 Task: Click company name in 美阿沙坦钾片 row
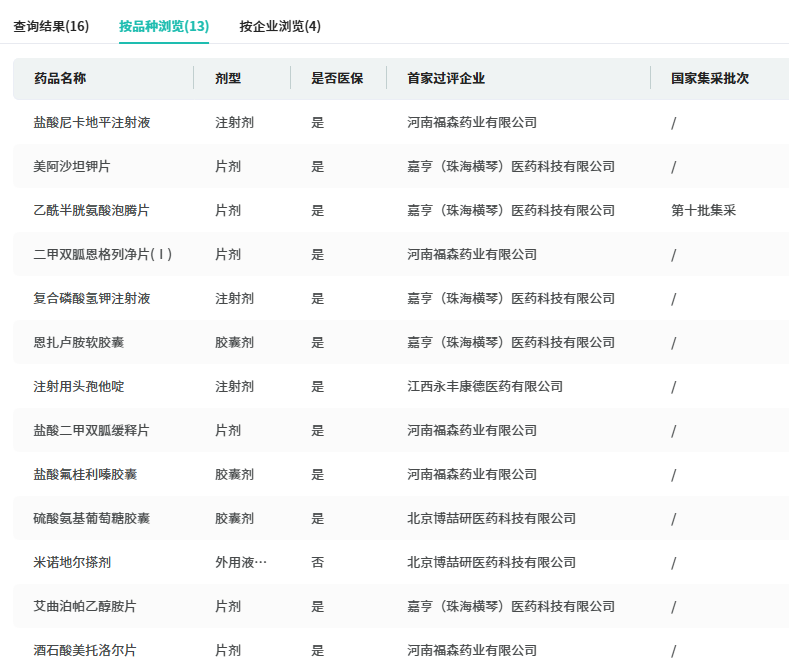[x=511, y=167]
